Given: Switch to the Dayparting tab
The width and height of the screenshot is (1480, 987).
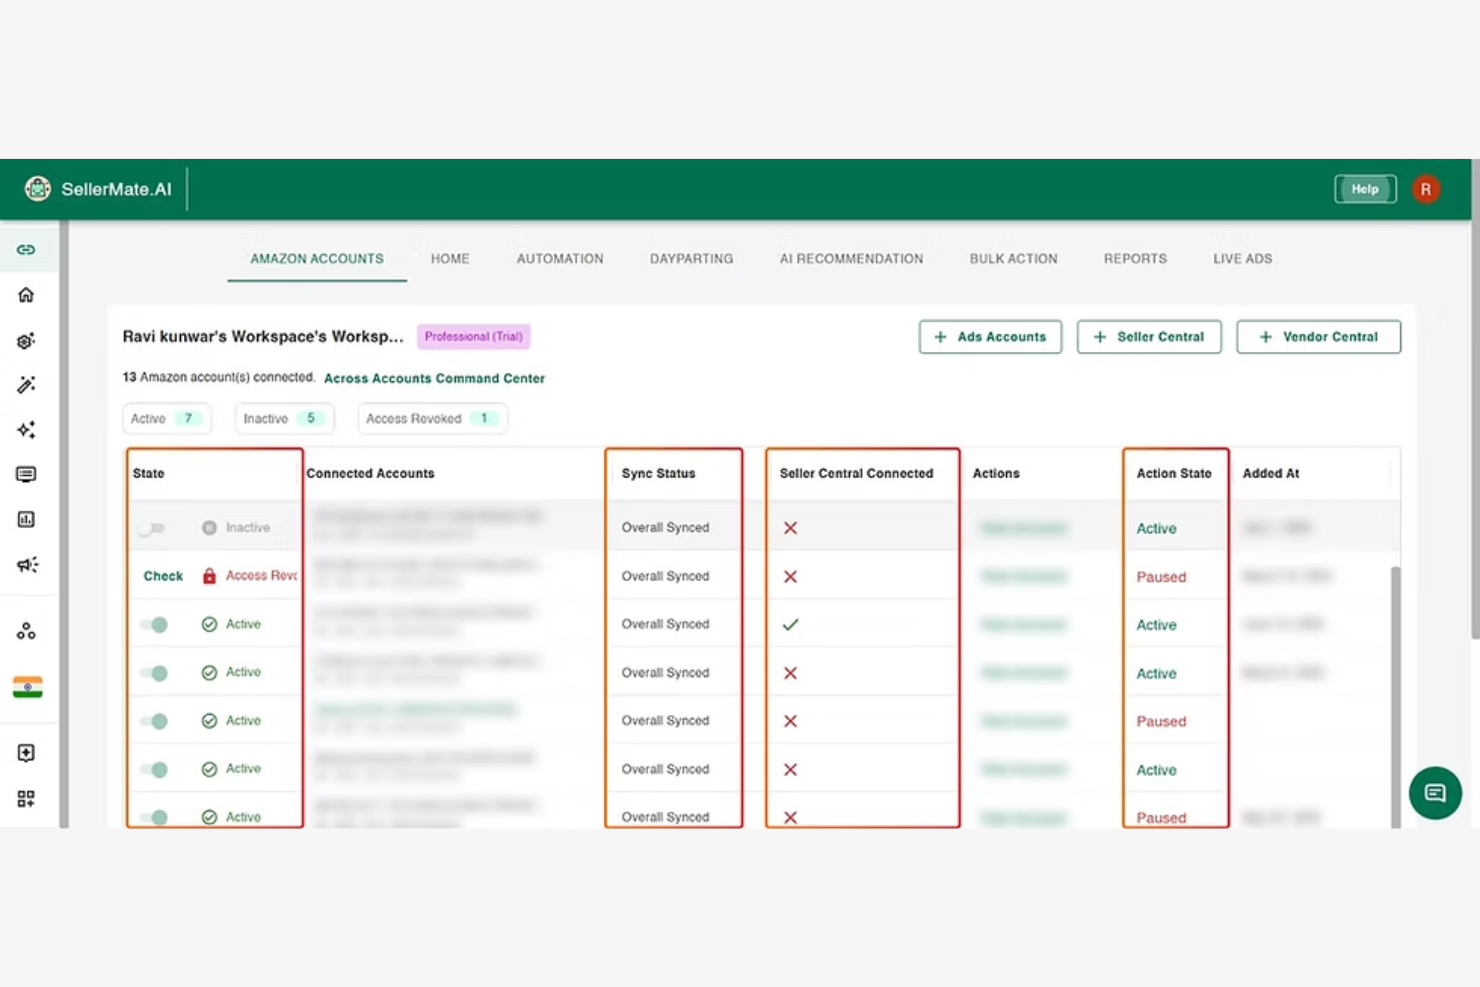Looking at the screenshot, I should click(x=691, y=258).
